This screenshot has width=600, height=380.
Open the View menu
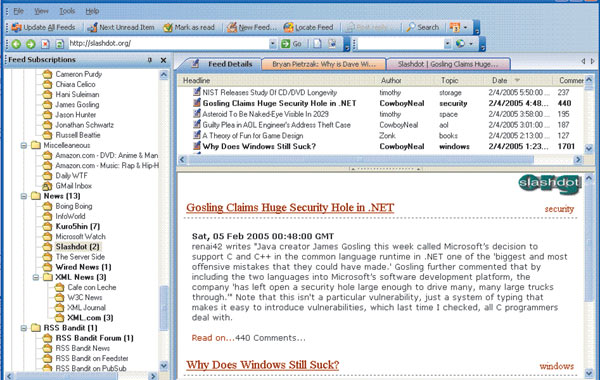(41, 11)
